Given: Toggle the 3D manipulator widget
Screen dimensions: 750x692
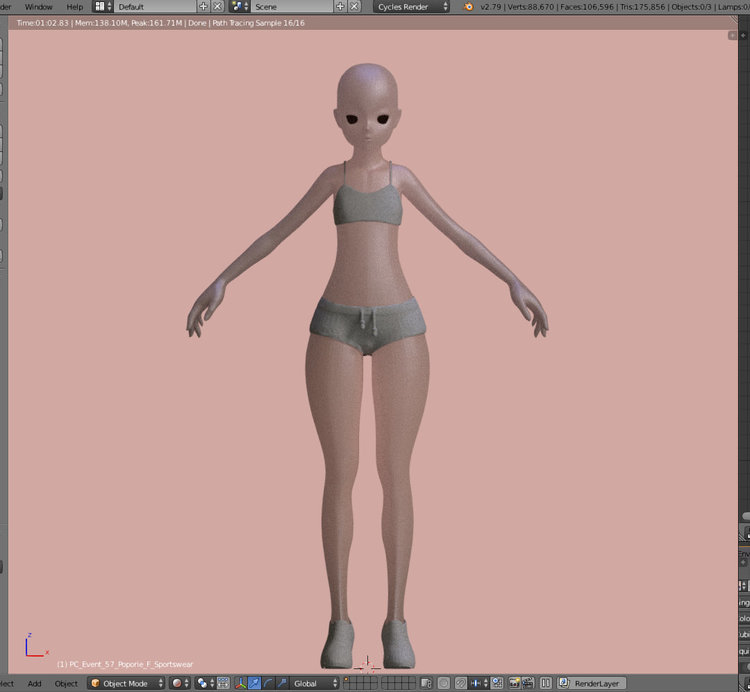Looking at the screenshot, I should point(241,683).
